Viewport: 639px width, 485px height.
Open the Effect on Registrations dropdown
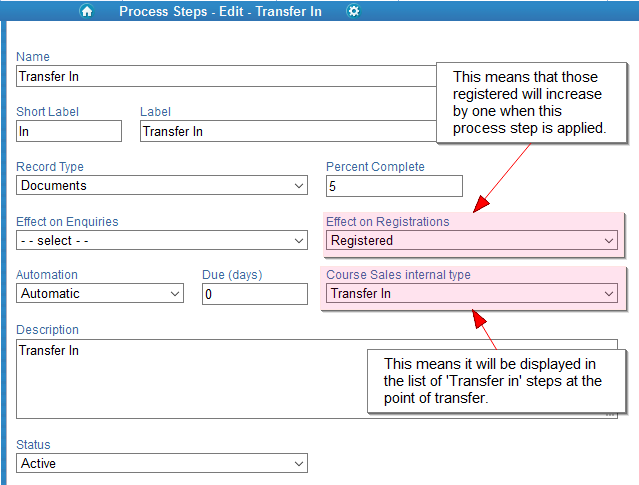[x=472, y=240]
